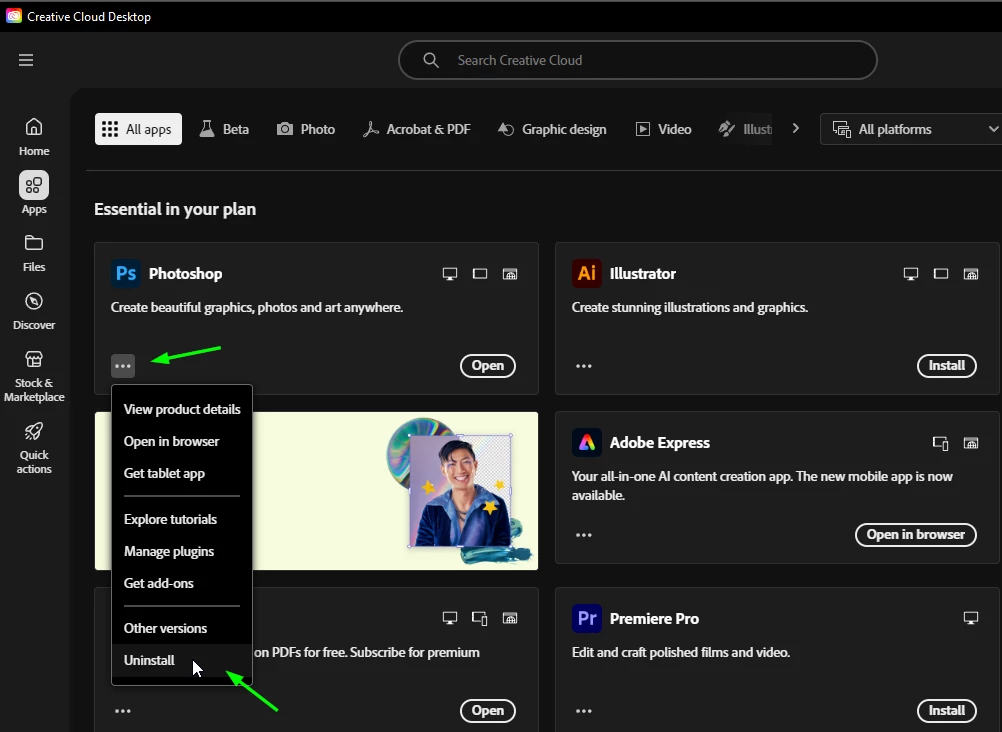Choose Explore tutorials menu item
This screenshot has width=1002, height=732.
(182, 519)
